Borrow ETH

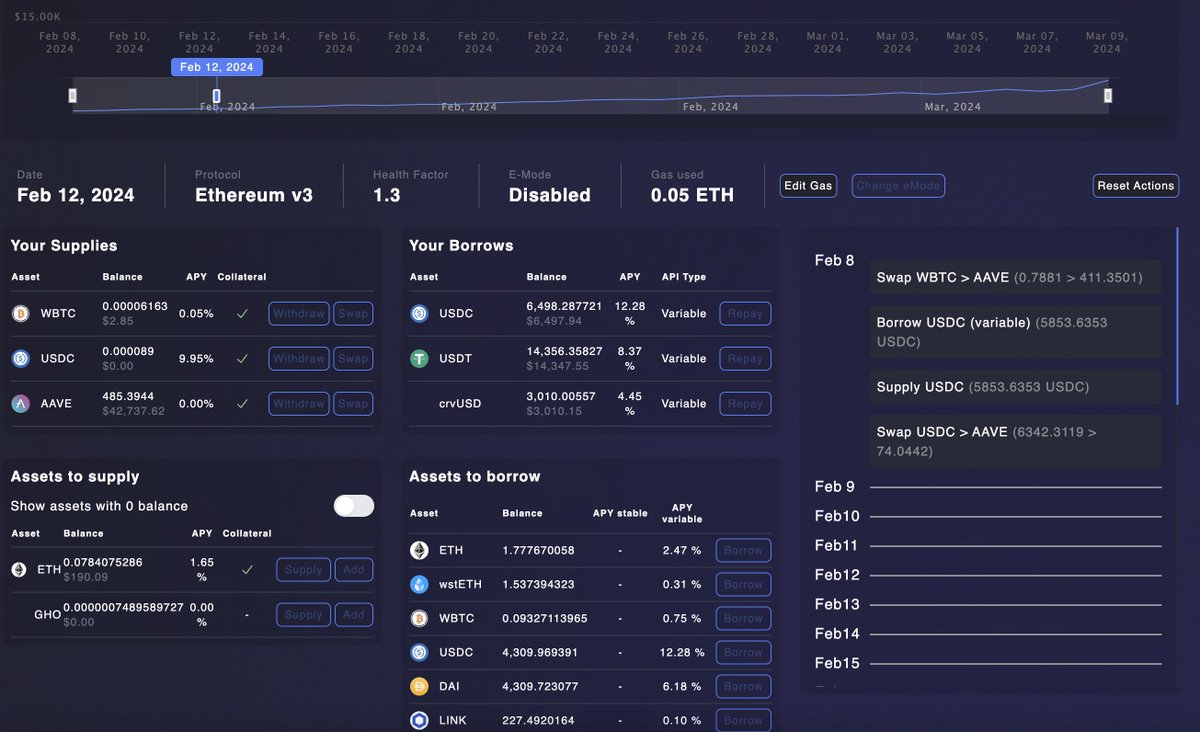743,551
